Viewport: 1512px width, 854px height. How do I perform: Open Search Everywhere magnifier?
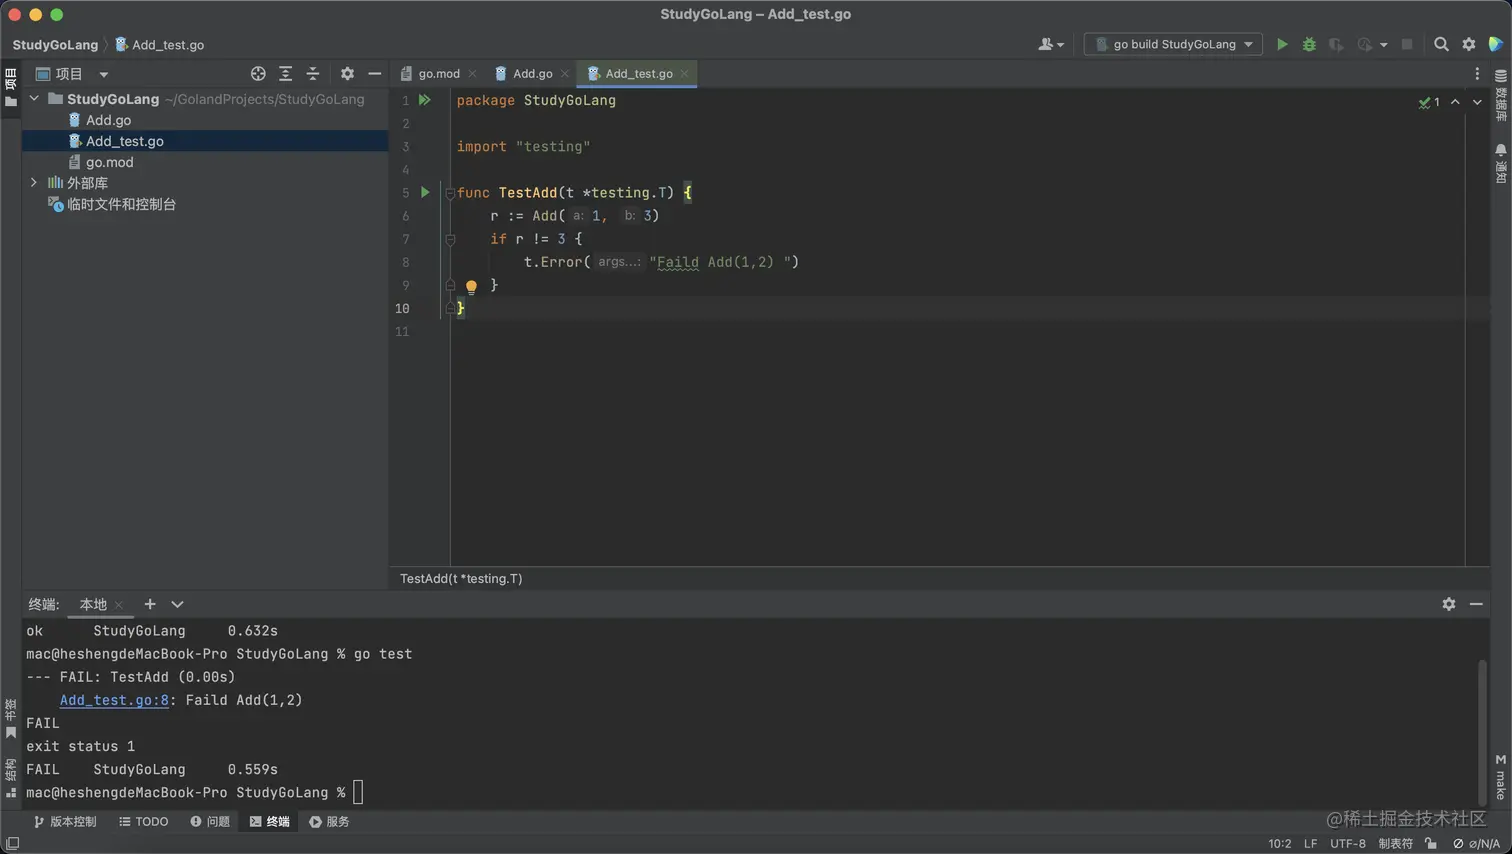click(x=1441, y=44)
